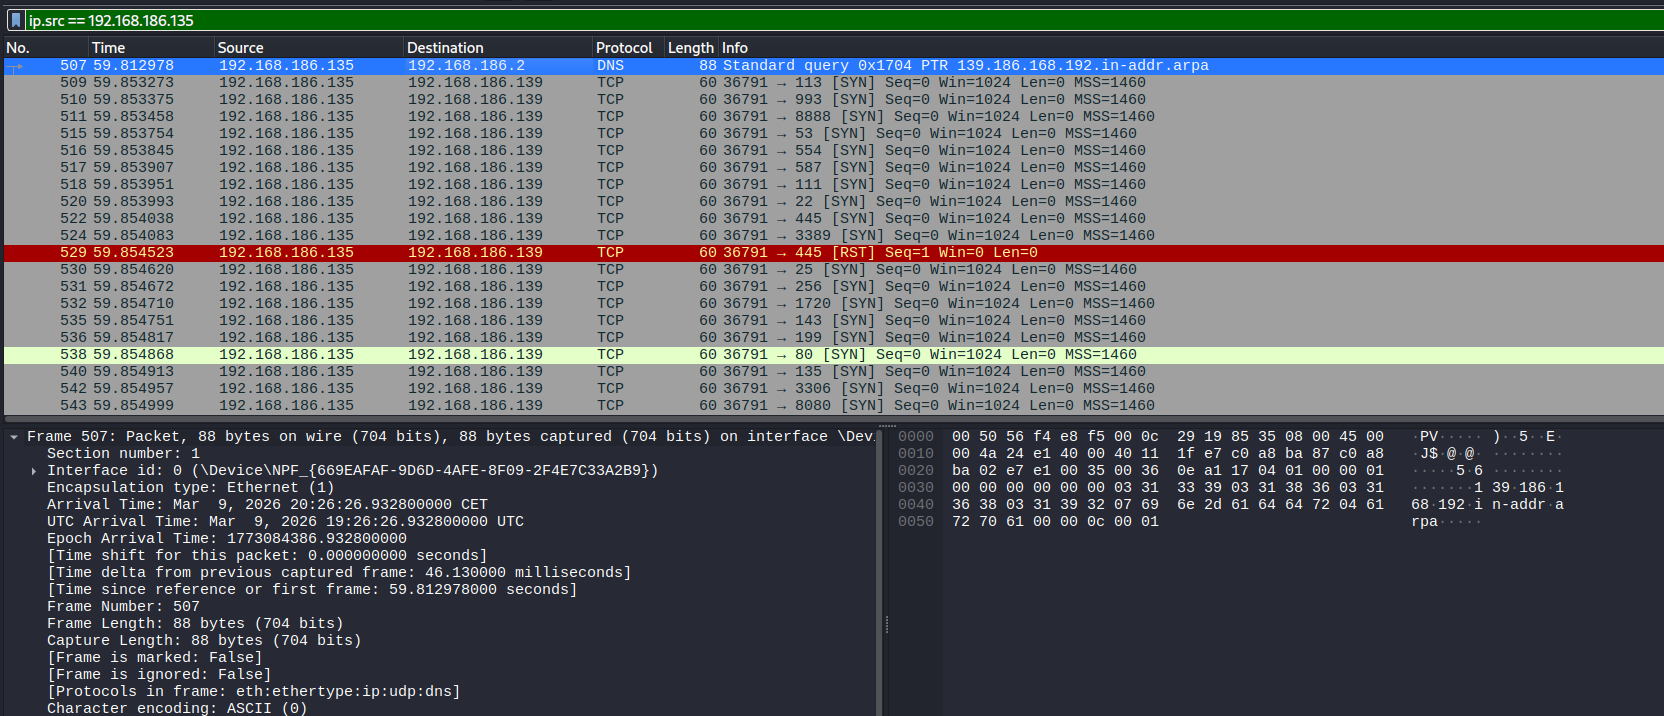Select the Frame Number: 507 line

(x=123, y=606)
